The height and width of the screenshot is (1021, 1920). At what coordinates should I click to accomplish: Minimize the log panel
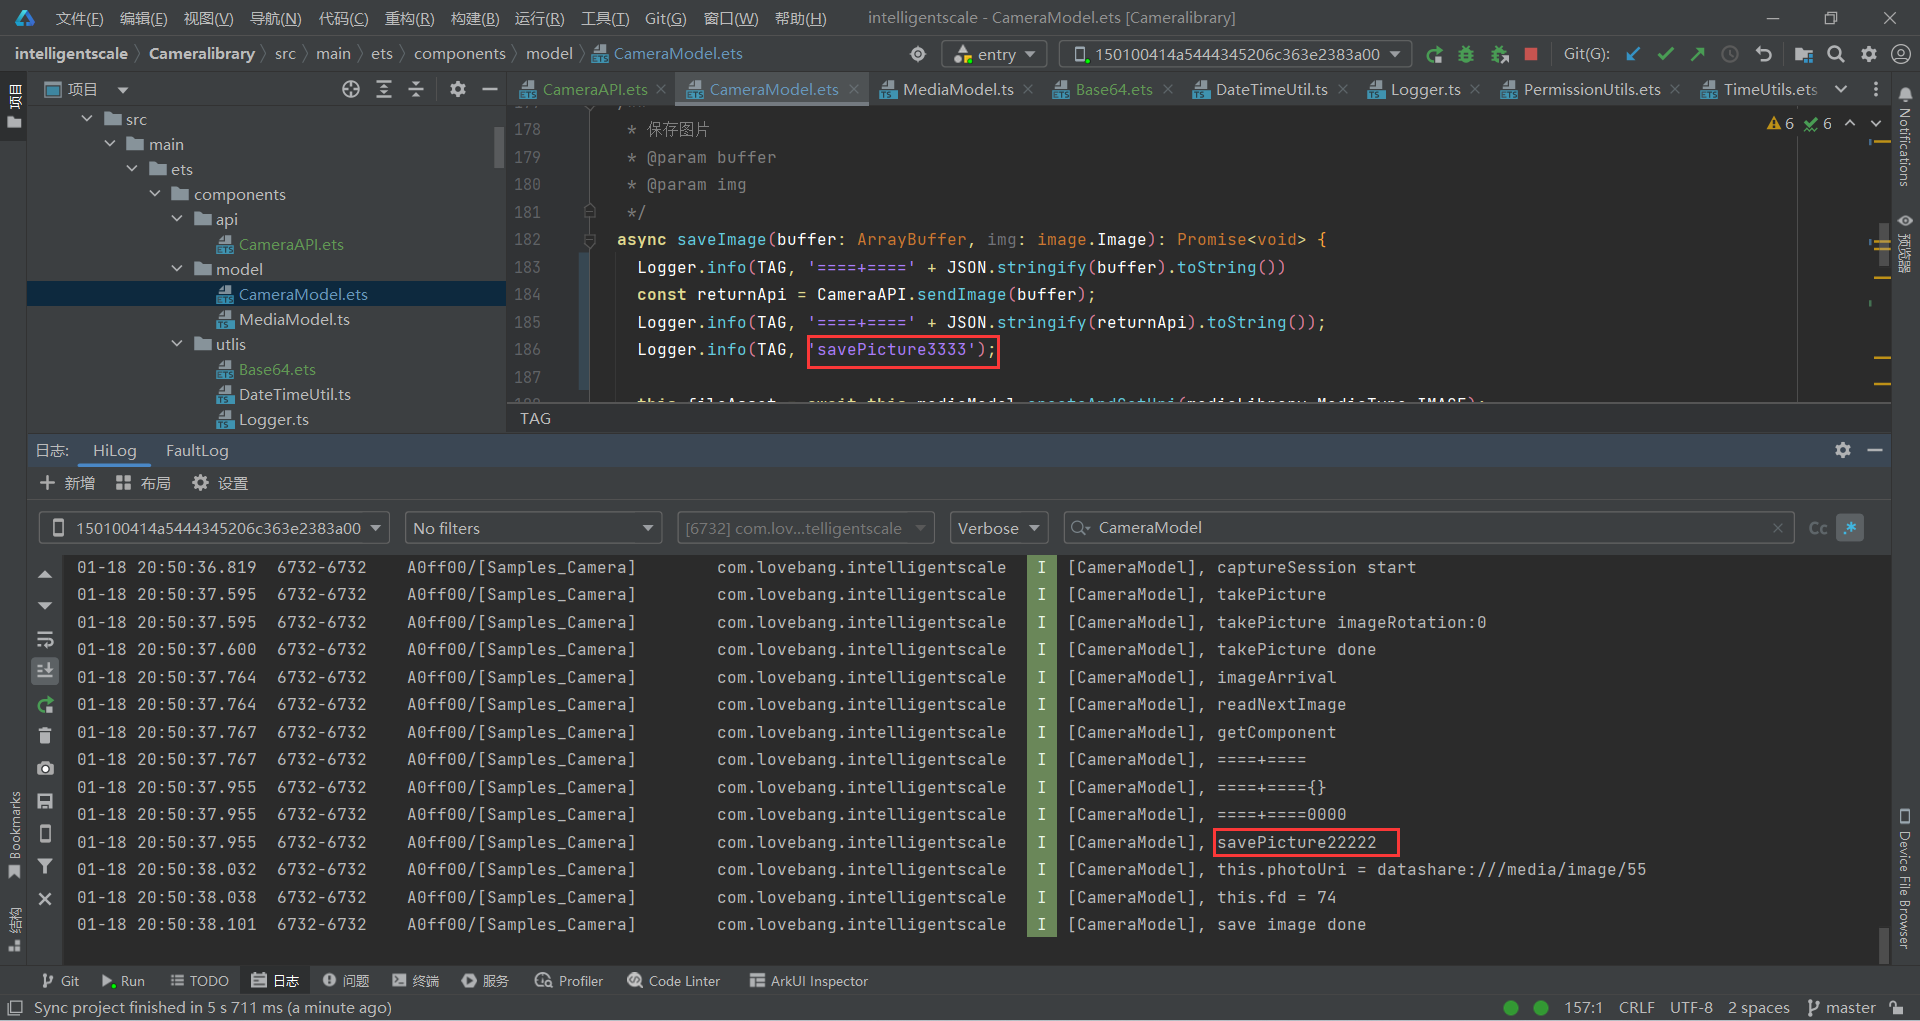tap(1875, 450)
